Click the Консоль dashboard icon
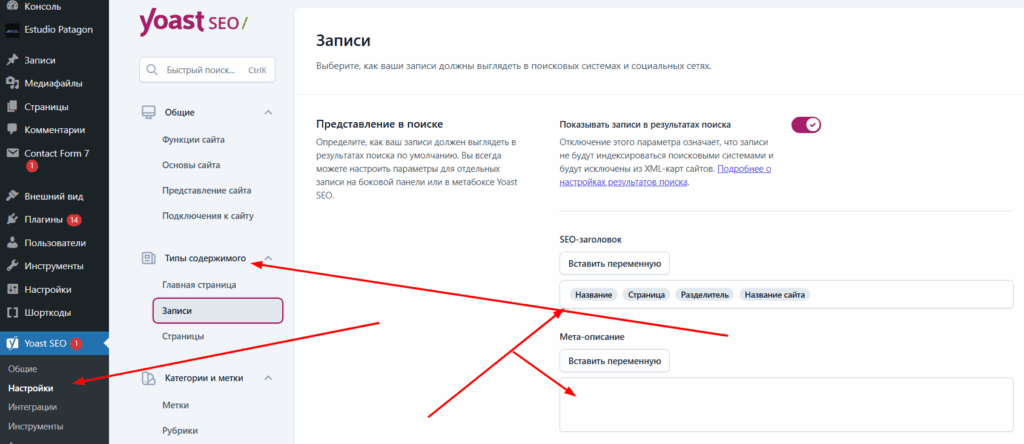Viewport: 1024px width, 444px height. [x=11, y=7]
